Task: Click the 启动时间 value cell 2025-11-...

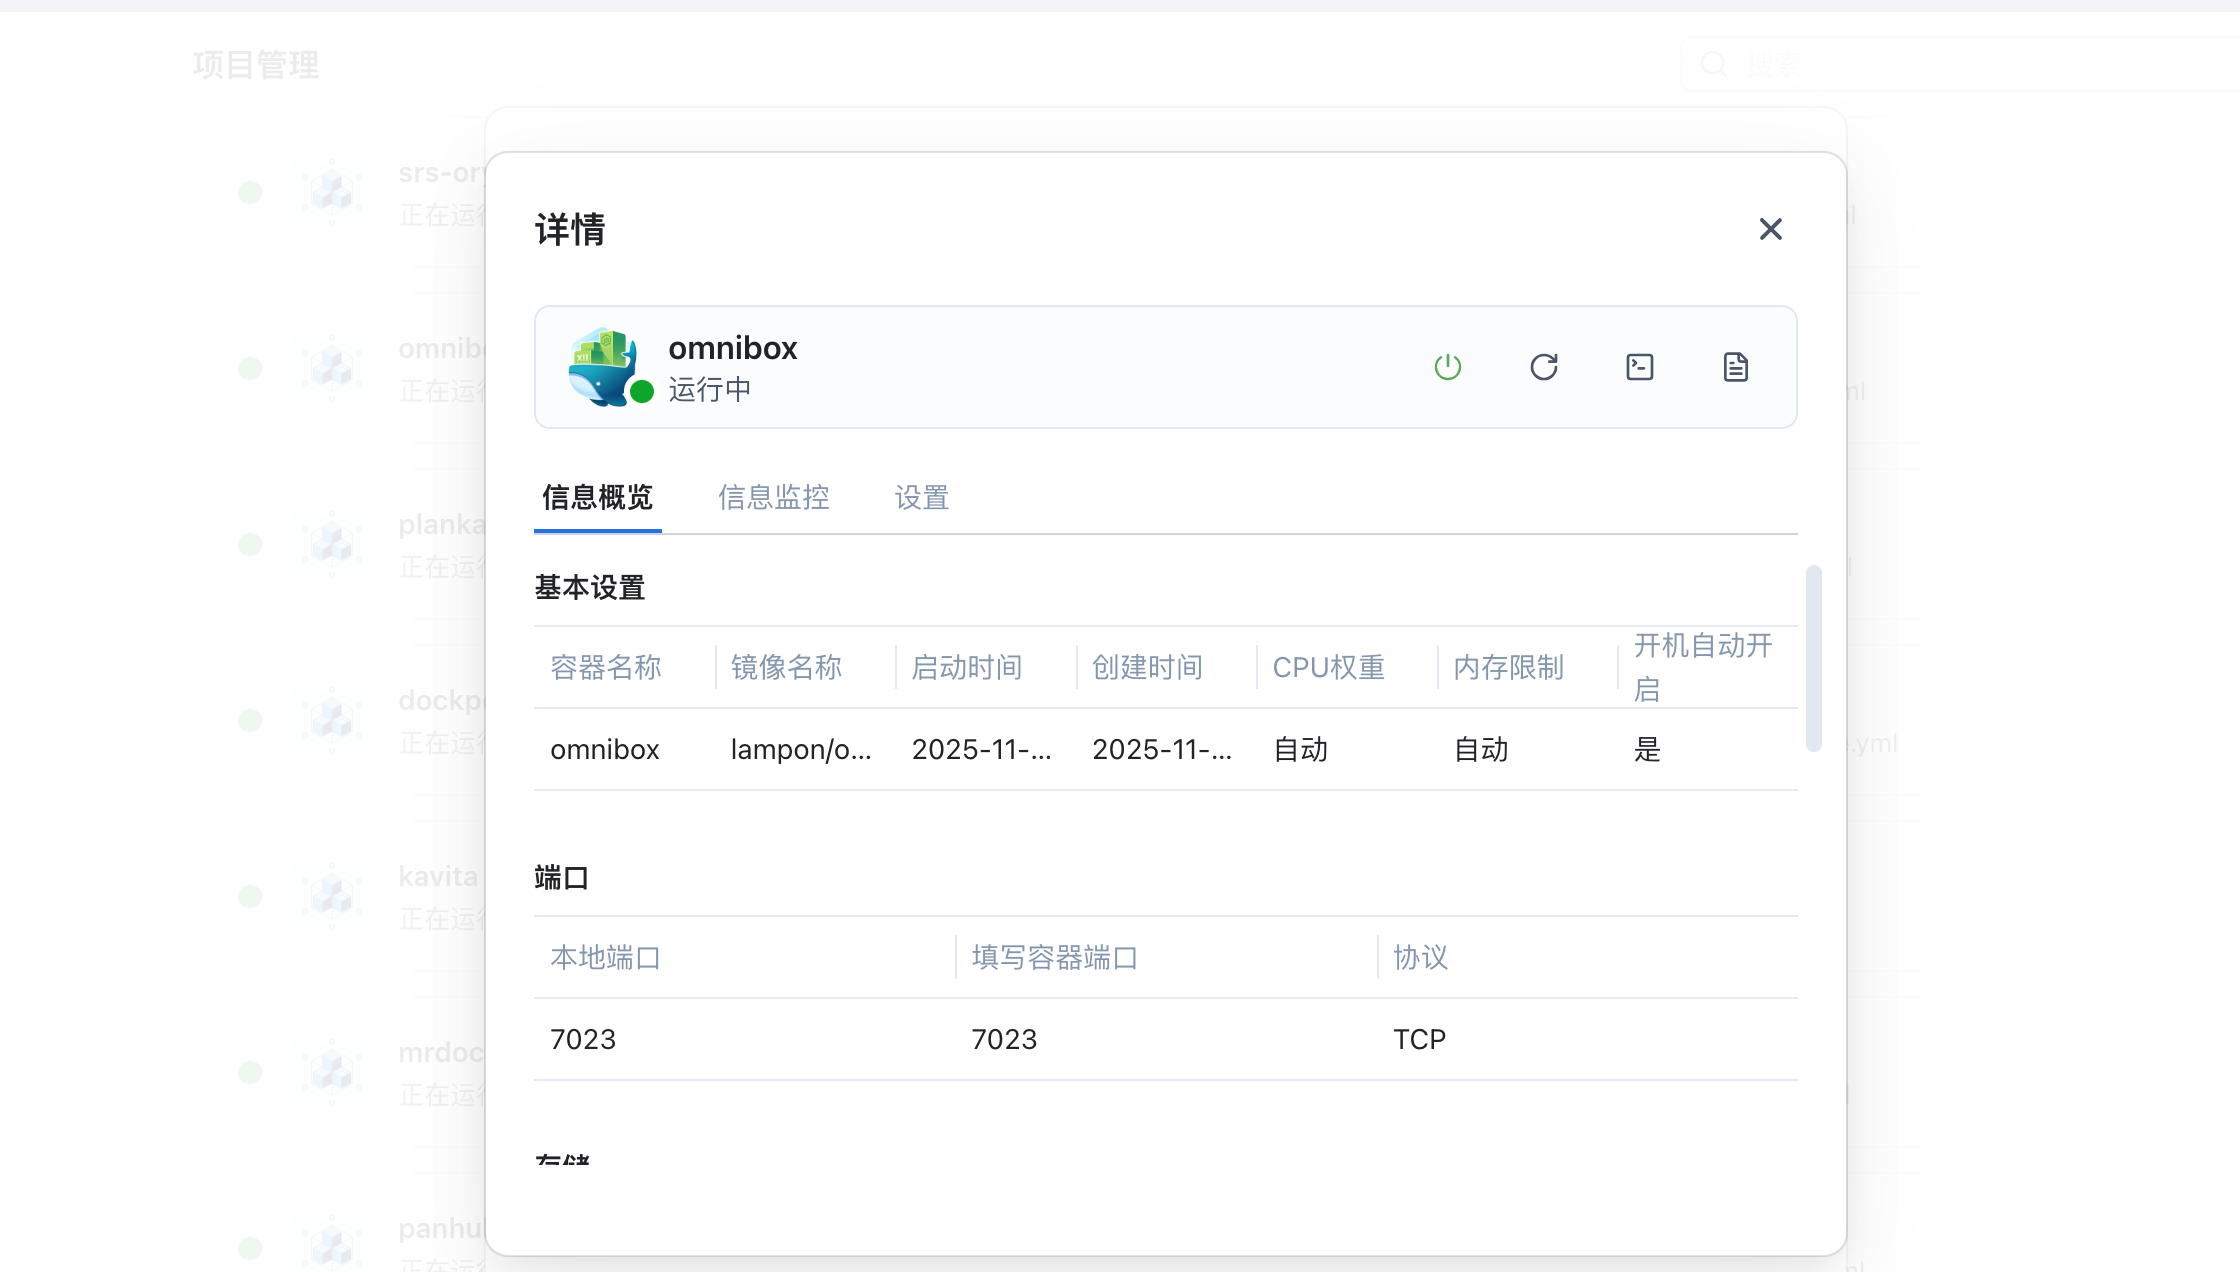Action: [981, 749]
